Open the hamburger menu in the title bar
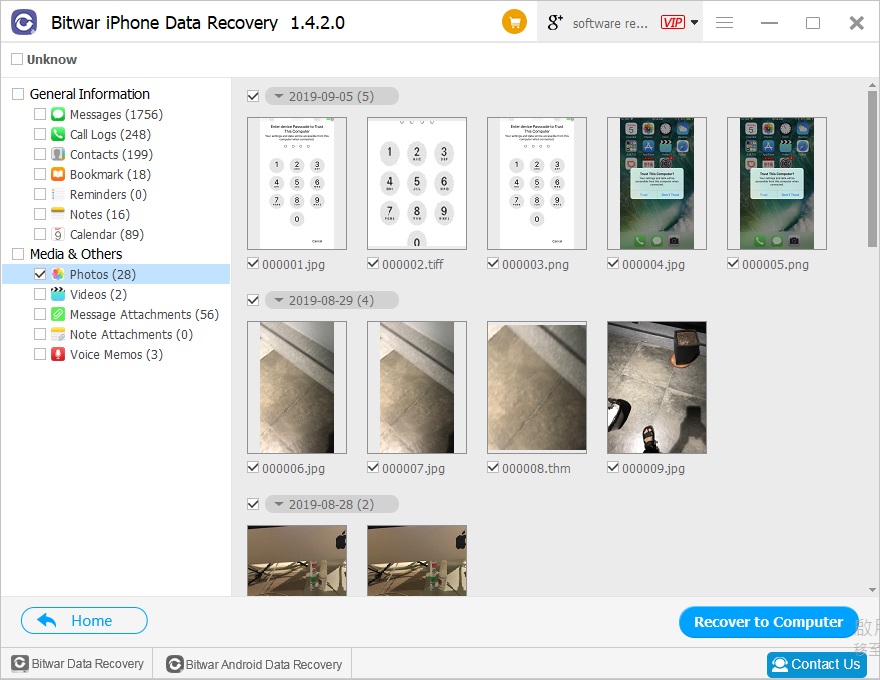The width and height of the screenshot is (880, 680). point(725,22)
